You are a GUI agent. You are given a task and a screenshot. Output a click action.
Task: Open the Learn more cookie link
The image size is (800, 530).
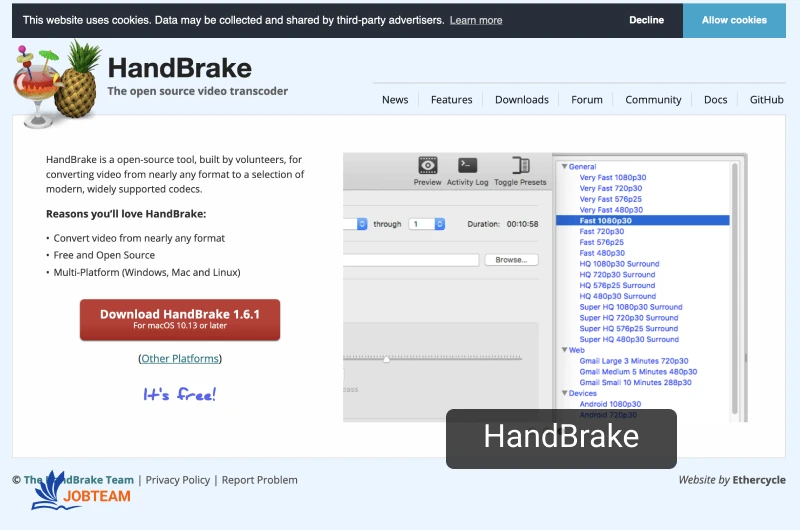point(476,20)
